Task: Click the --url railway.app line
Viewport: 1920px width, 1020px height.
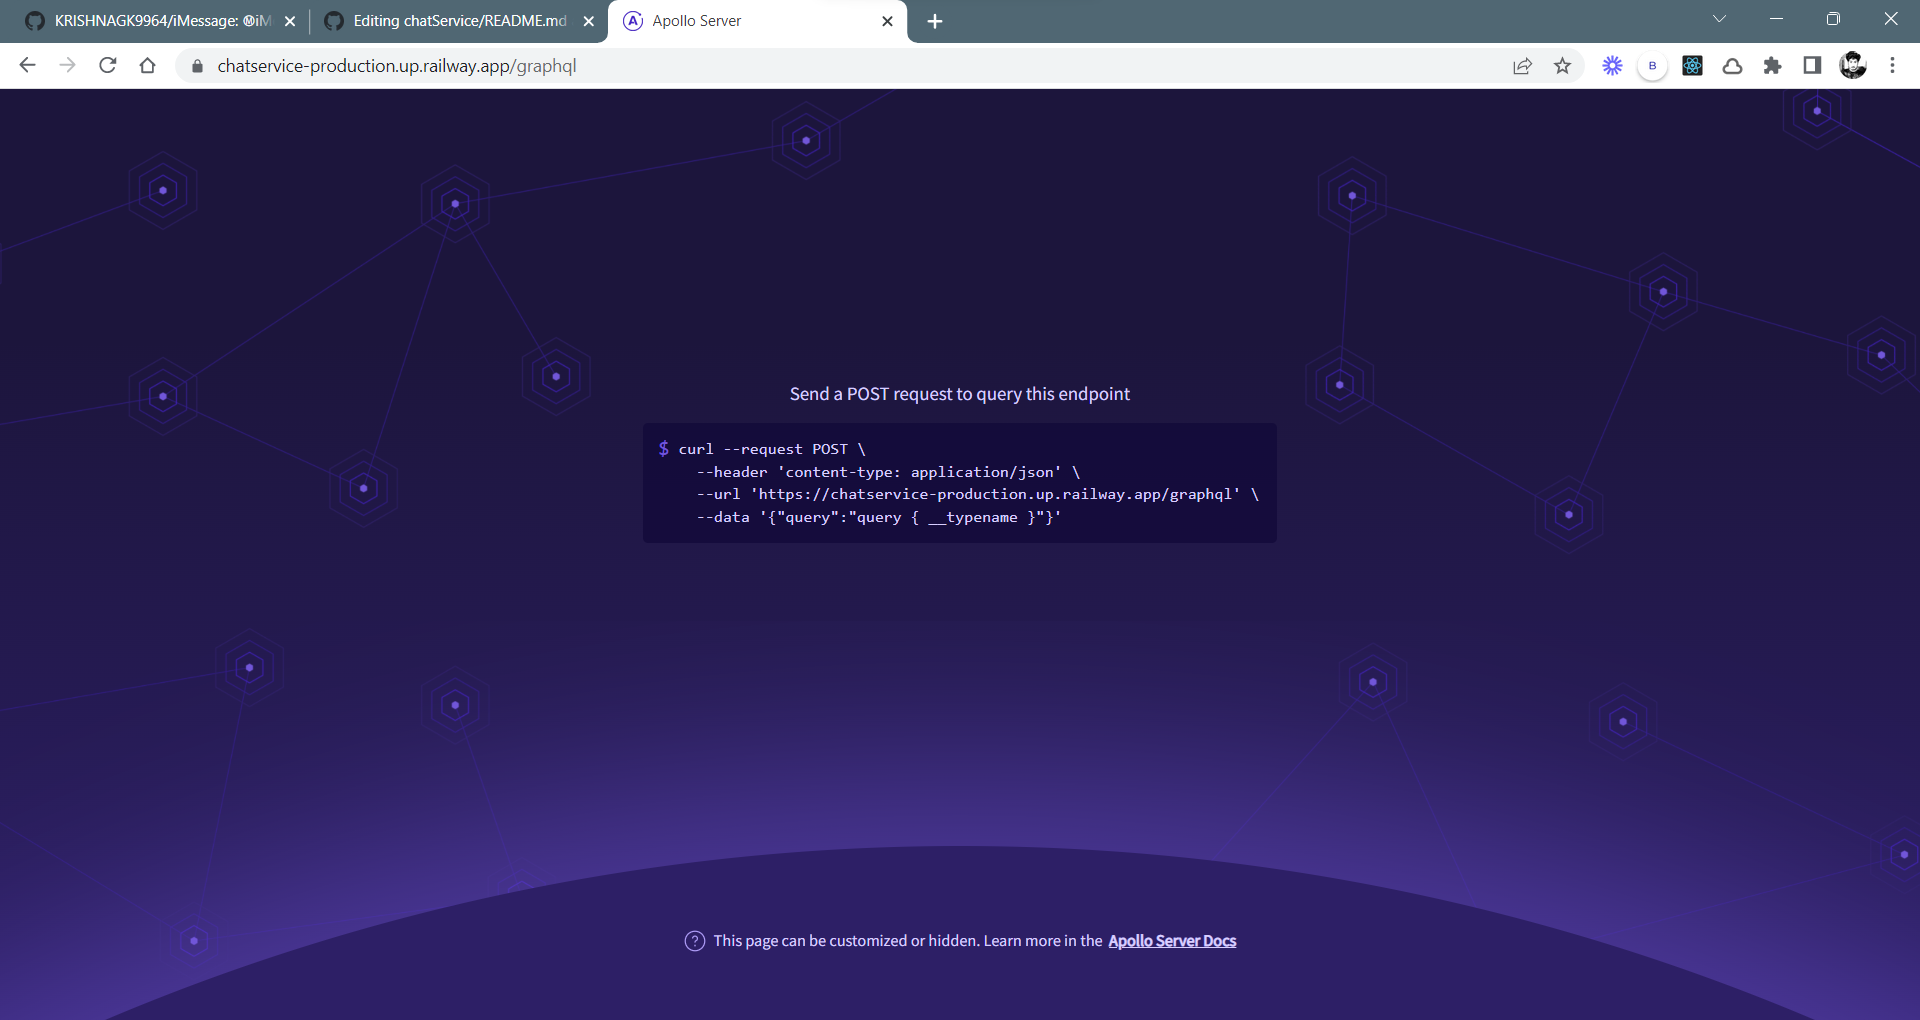Action: point(977,494)
